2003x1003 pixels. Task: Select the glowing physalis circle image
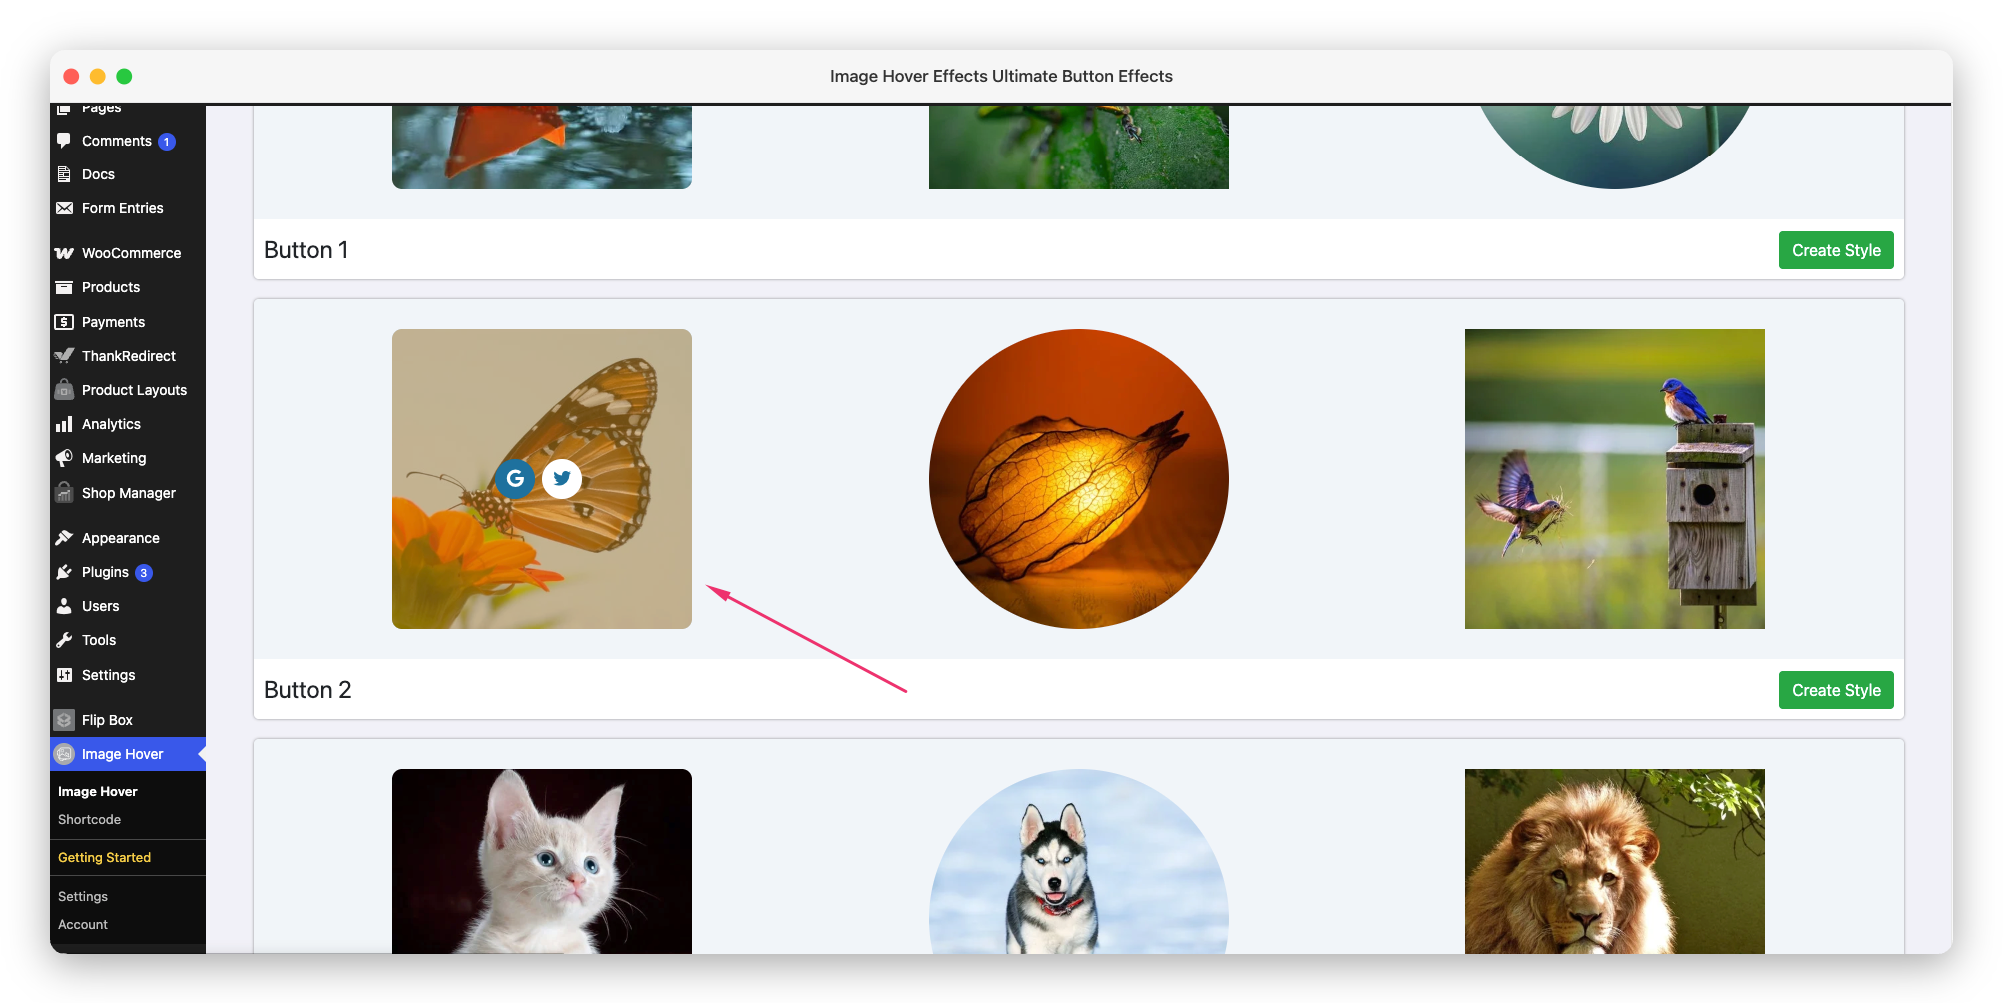click(x=1079, y=479)
